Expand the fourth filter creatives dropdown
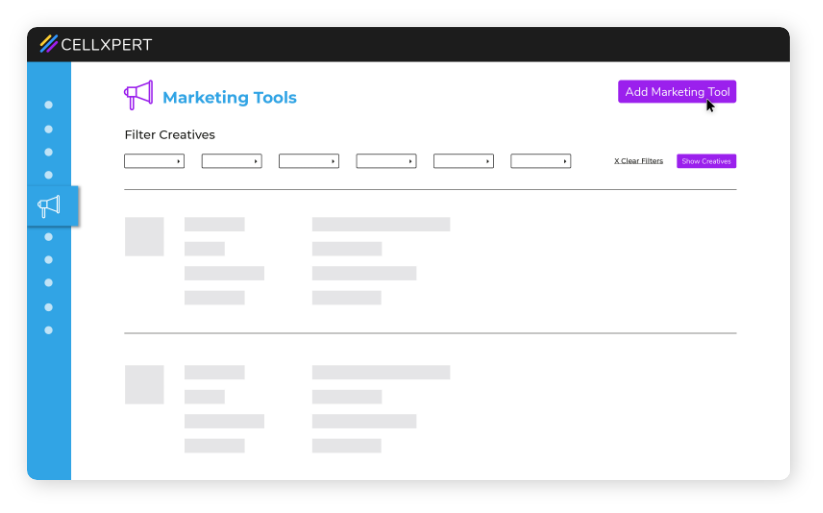 tap(386, 161)
